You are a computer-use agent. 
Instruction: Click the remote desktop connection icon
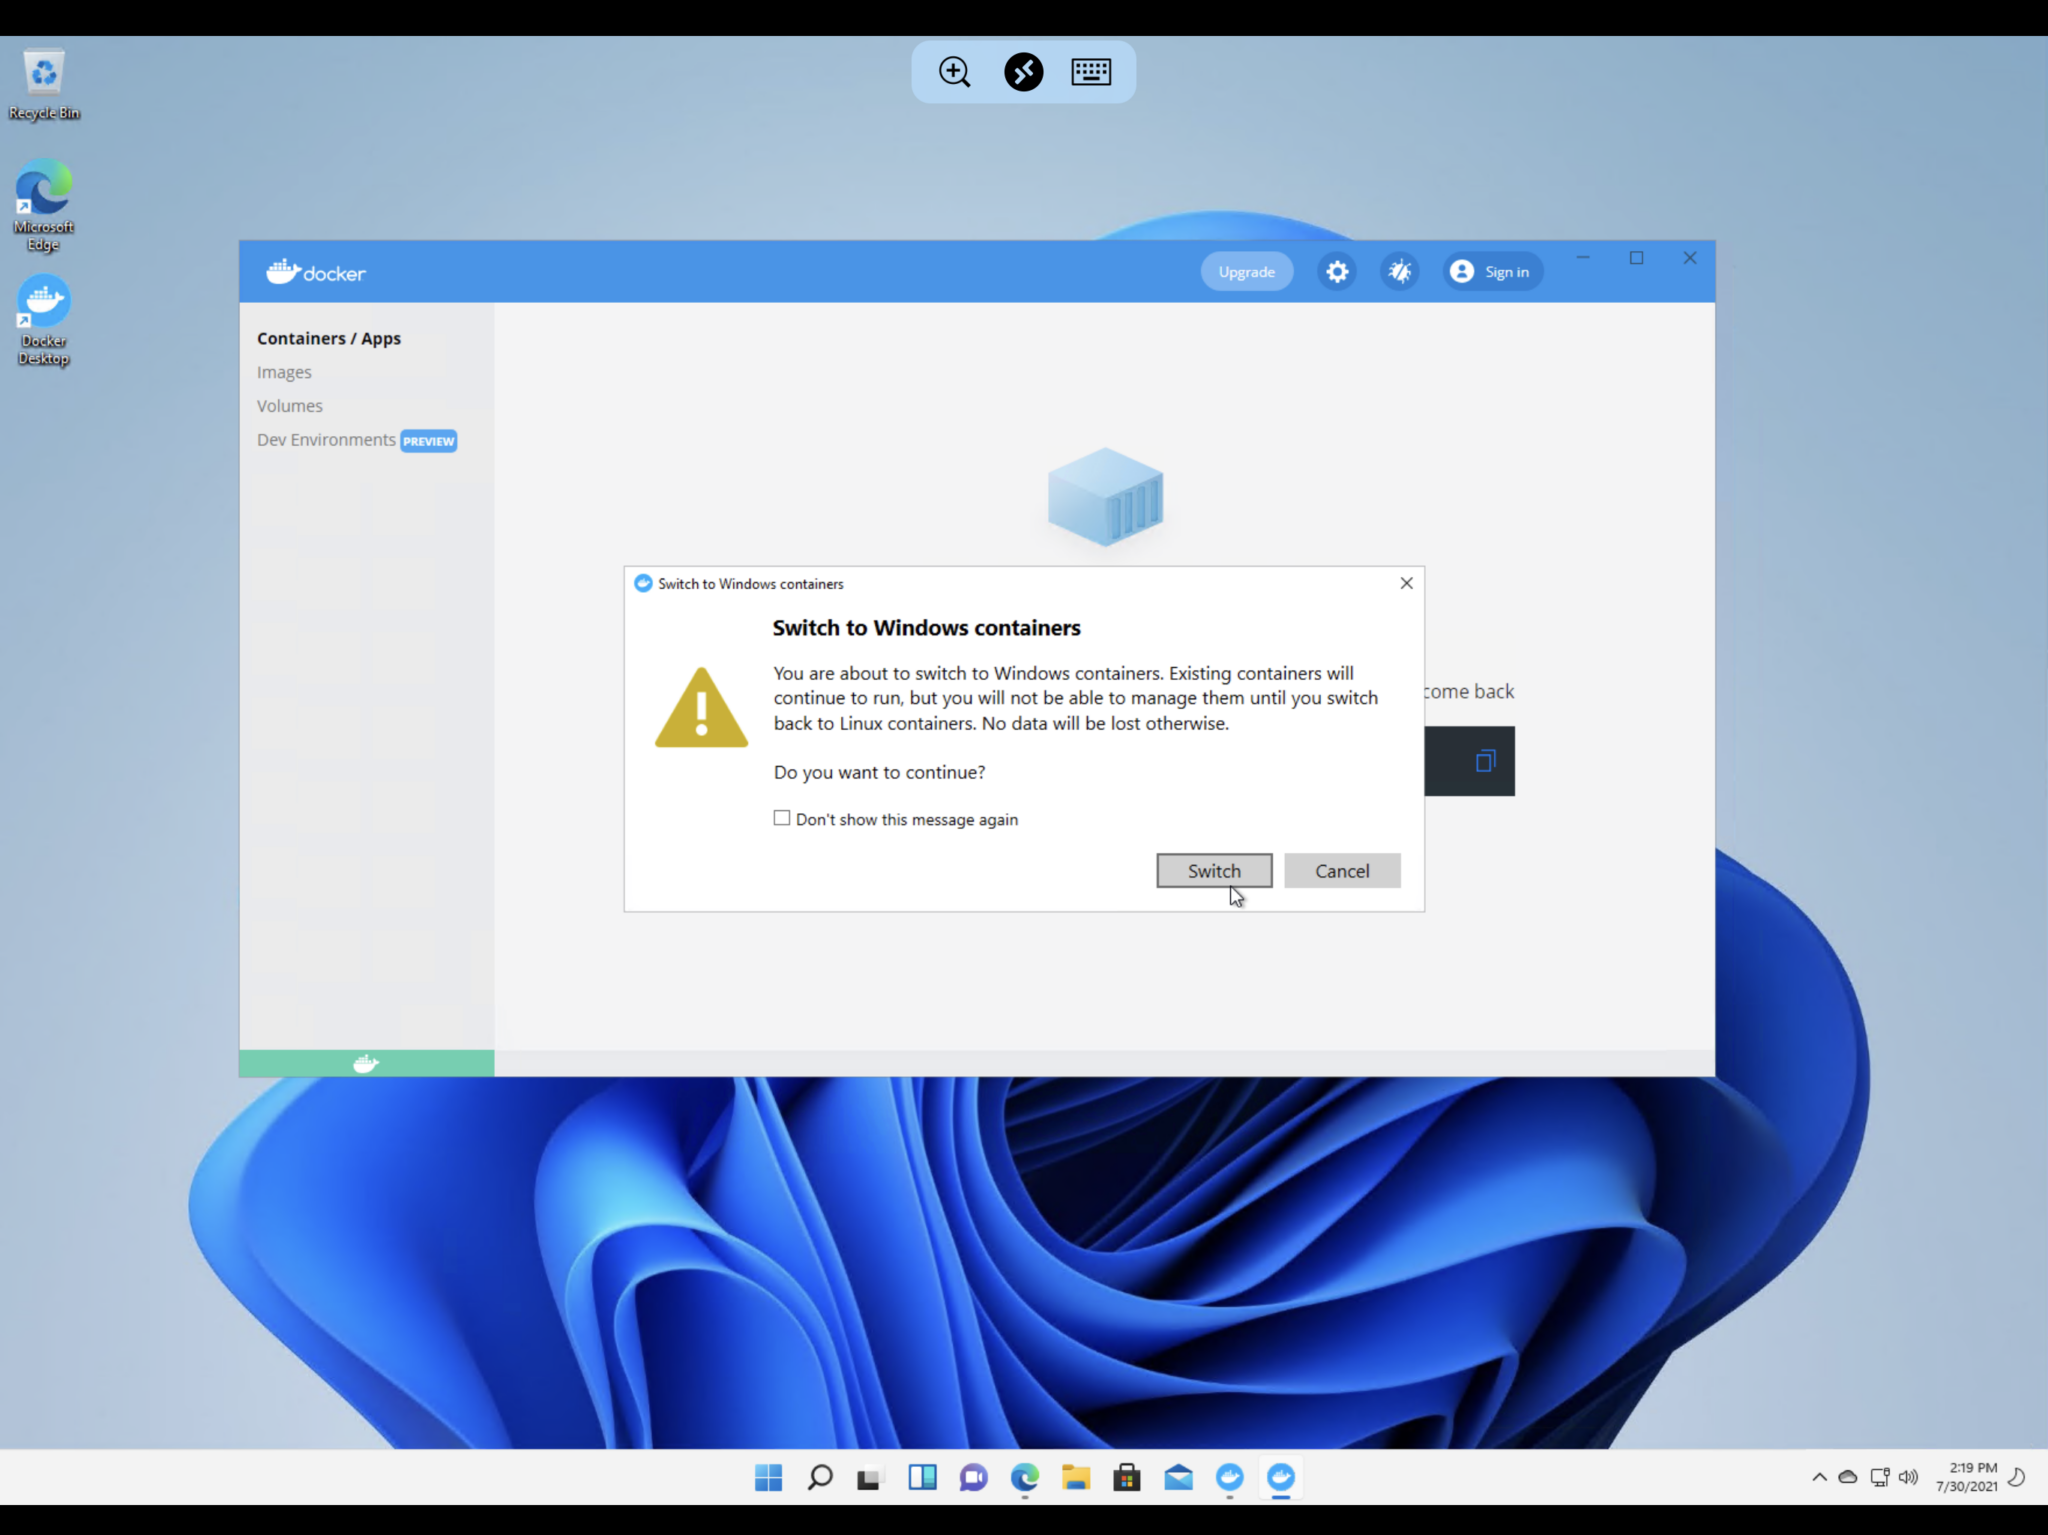tap(1023, 72)
